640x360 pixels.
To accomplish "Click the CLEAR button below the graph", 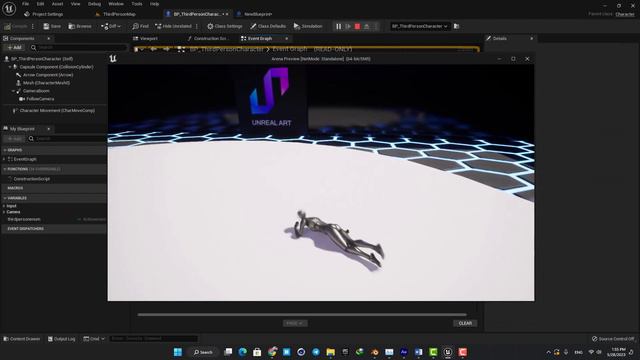I will click(465, 323).
